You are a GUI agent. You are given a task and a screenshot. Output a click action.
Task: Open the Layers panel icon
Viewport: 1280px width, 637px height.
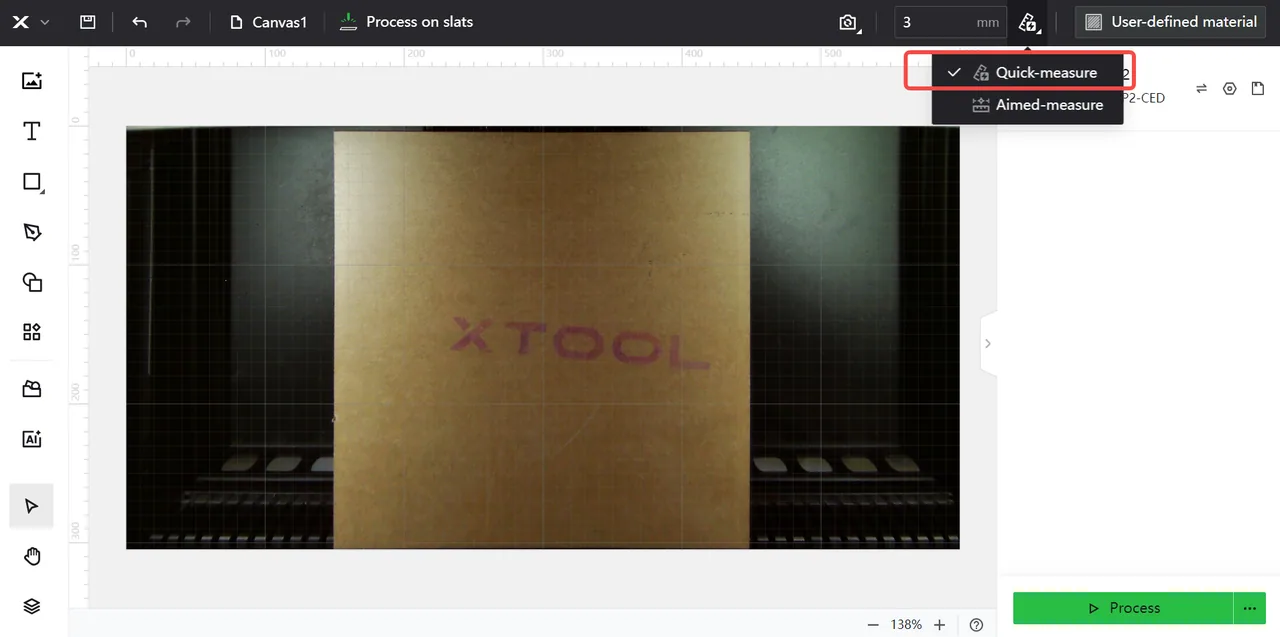click(32, 606)
